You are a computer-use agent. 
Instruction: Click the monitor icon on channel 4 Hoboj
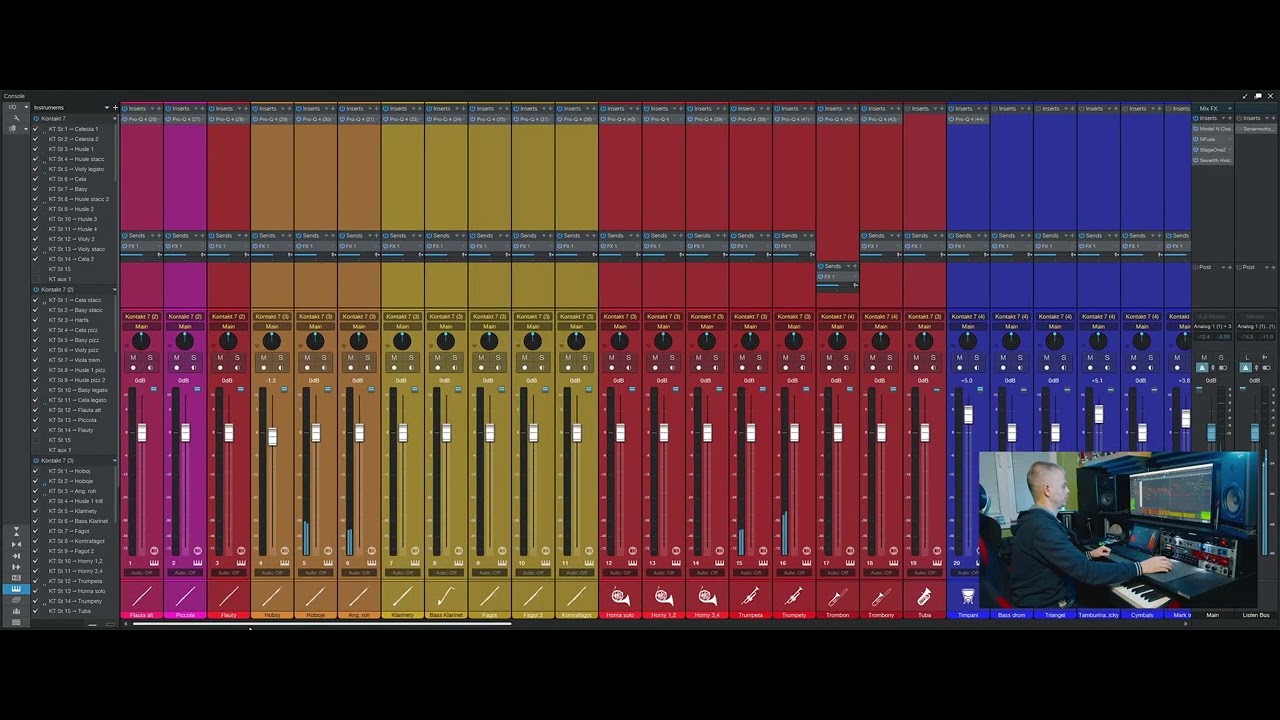point(281,368)
